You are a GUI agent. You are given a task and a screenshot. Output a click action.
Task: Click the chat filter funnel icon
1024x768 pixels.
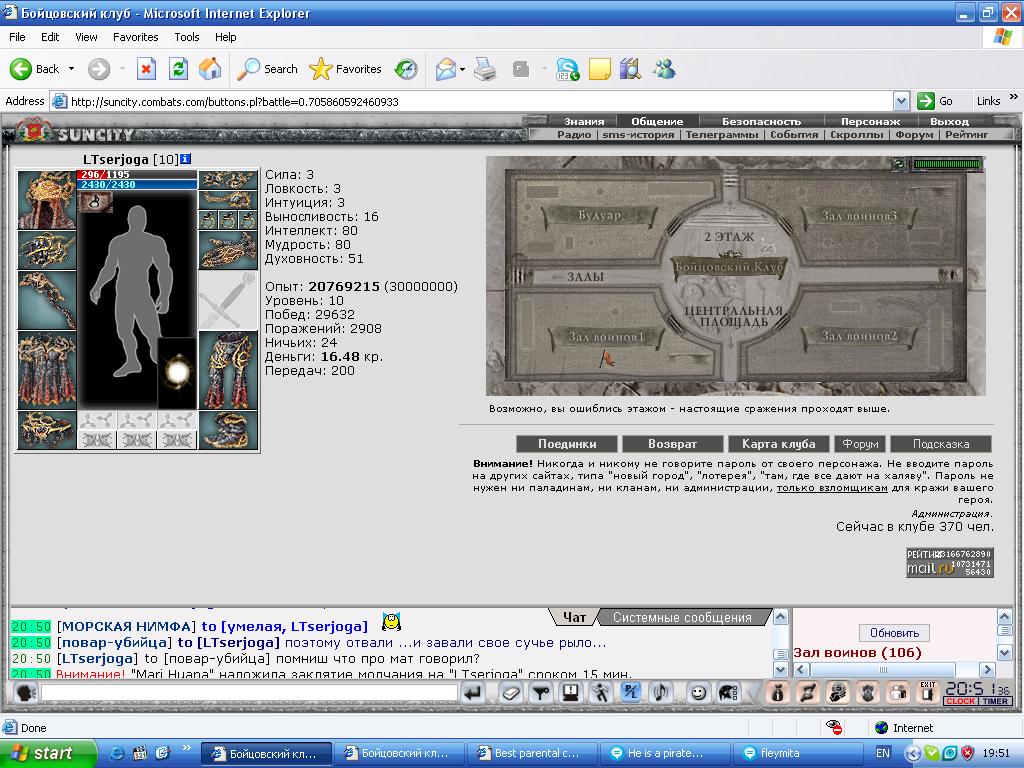(540, 692)
